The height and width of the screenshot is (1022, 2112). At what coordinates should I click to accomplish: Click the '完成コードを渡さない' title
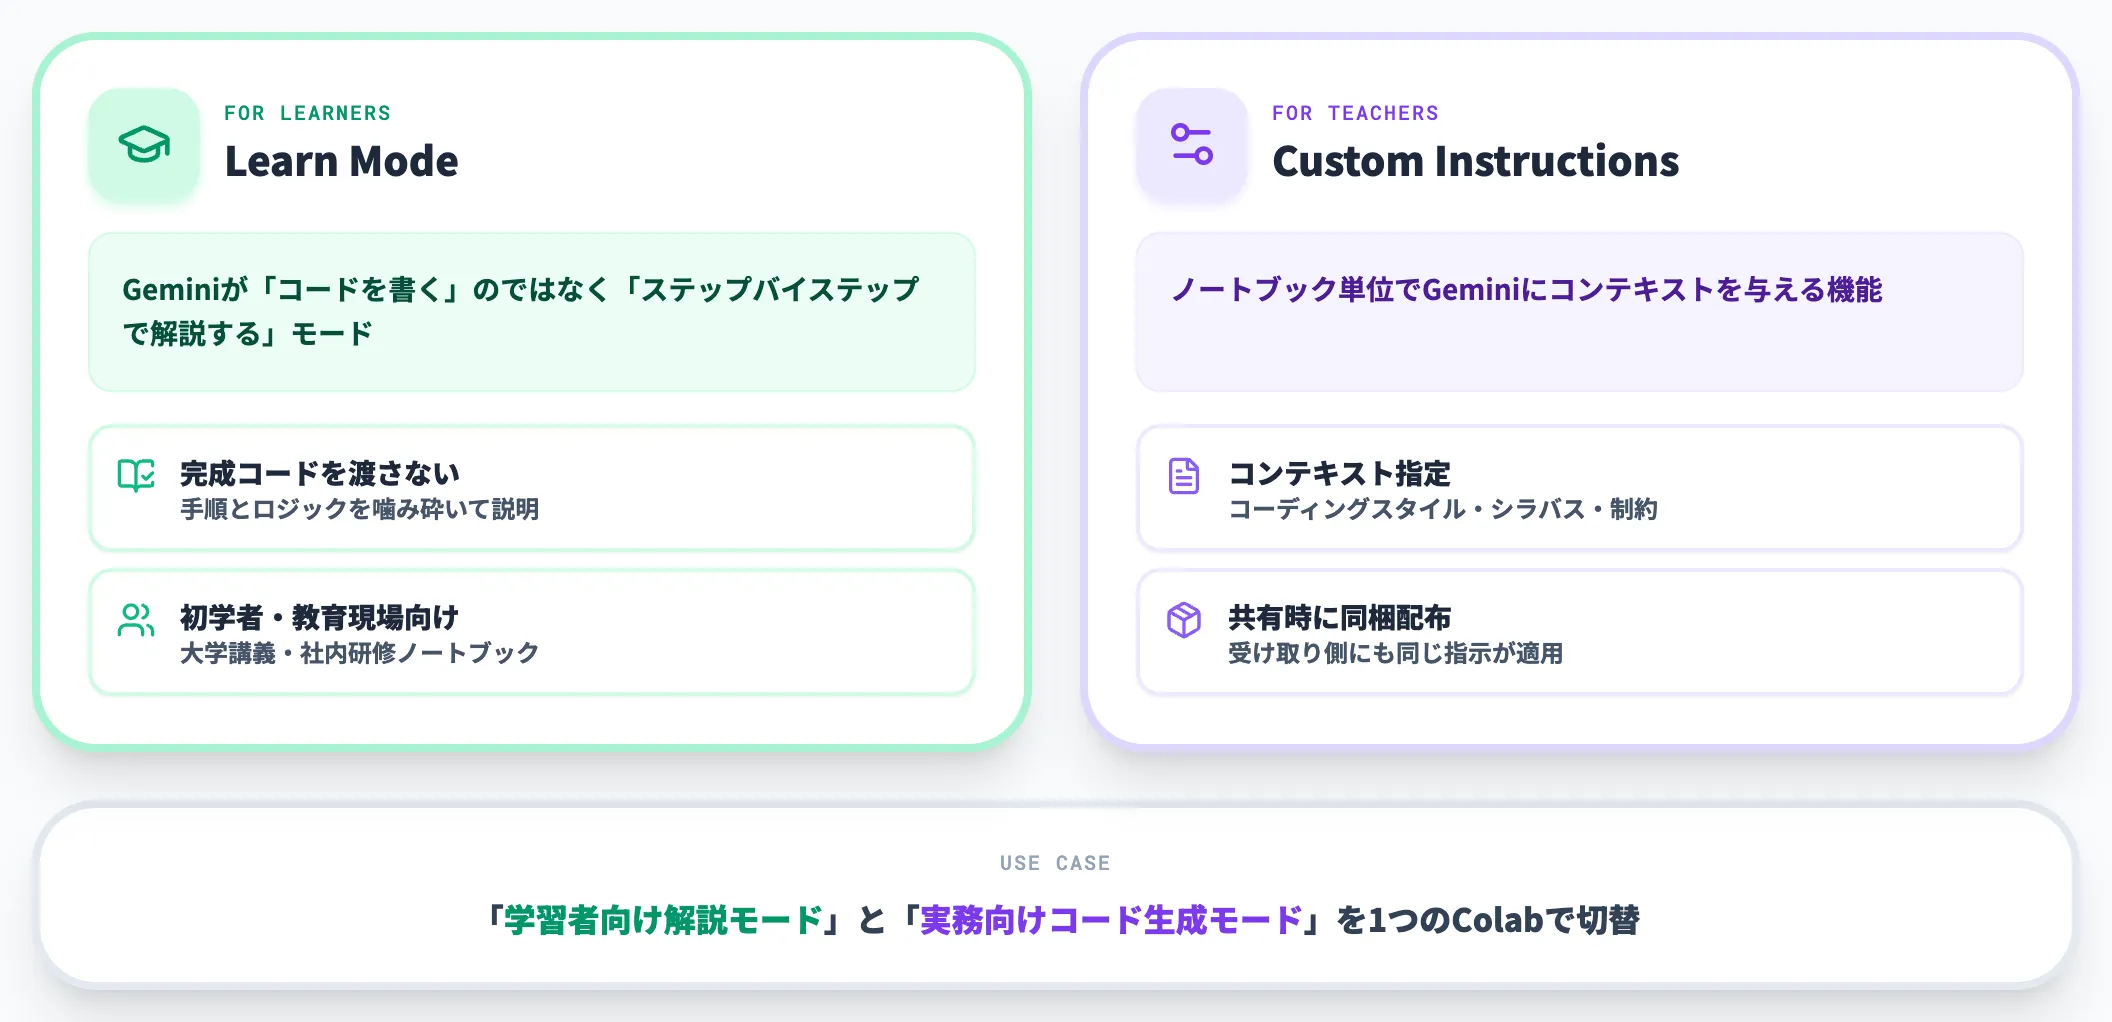pos(320,473)
